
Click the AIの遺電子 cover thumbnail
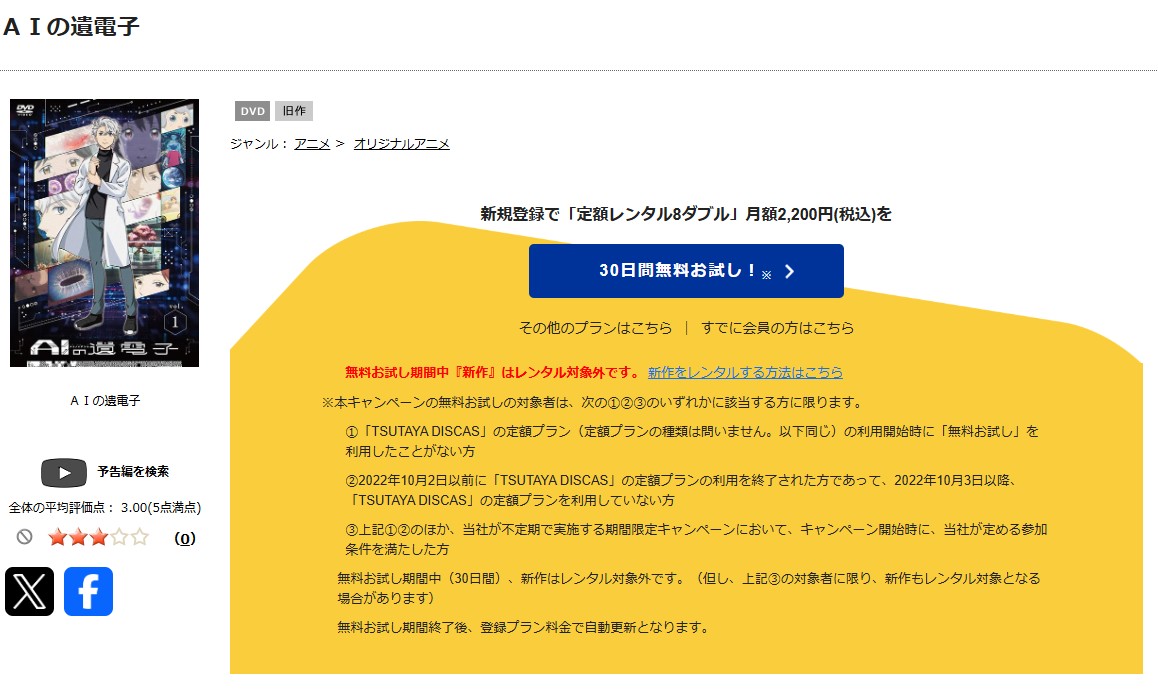coord(104,232)
